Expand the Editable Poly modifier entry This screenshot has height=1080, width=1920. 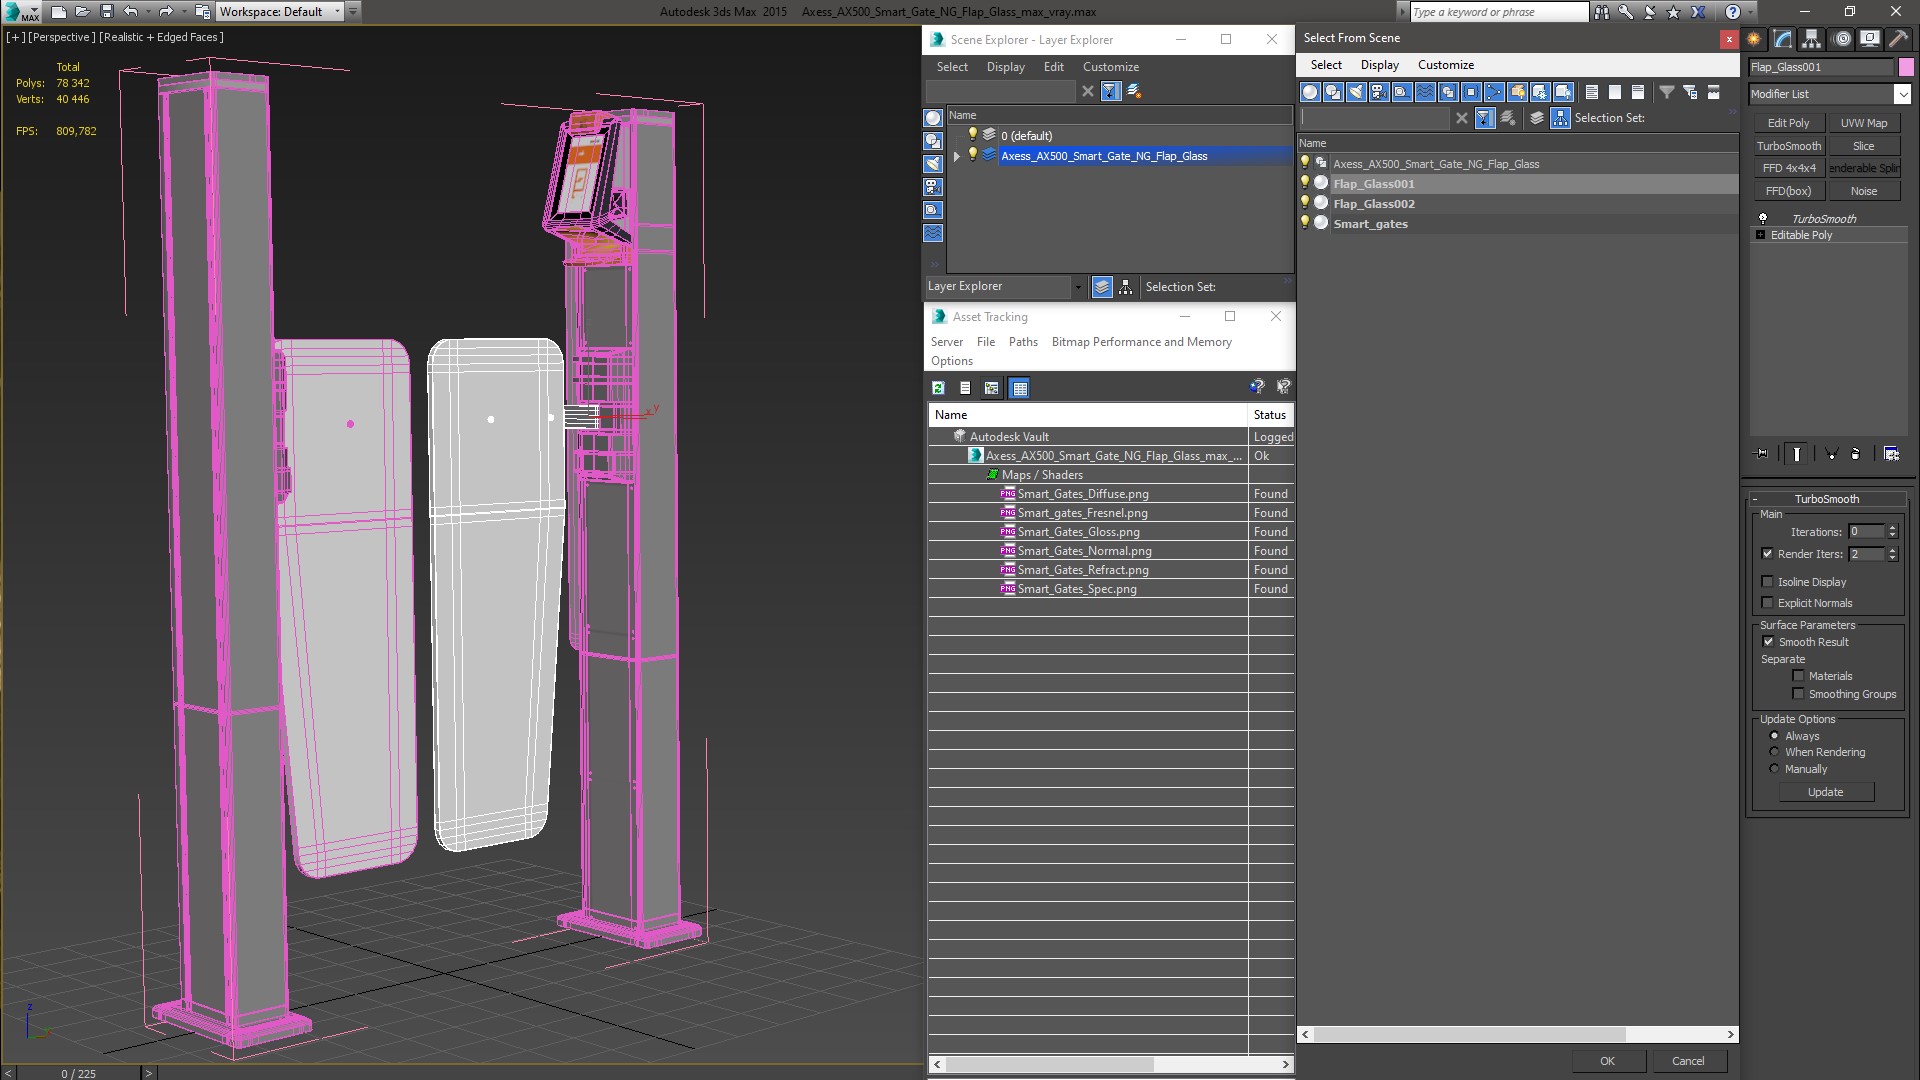pos(1761,235)
